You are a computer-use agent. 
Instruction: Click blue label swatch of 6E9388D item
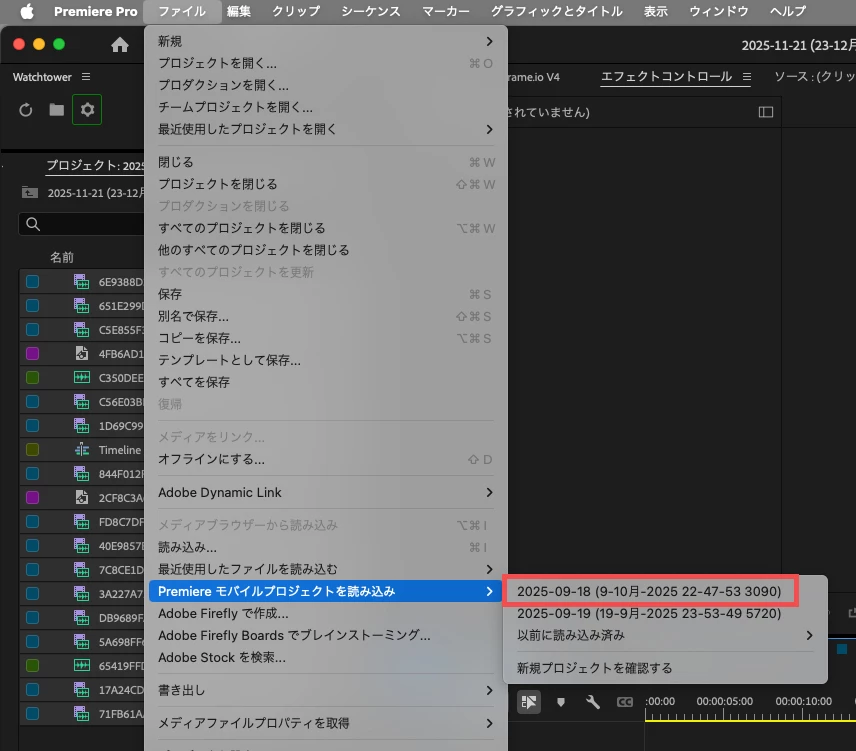coord(33,282)
